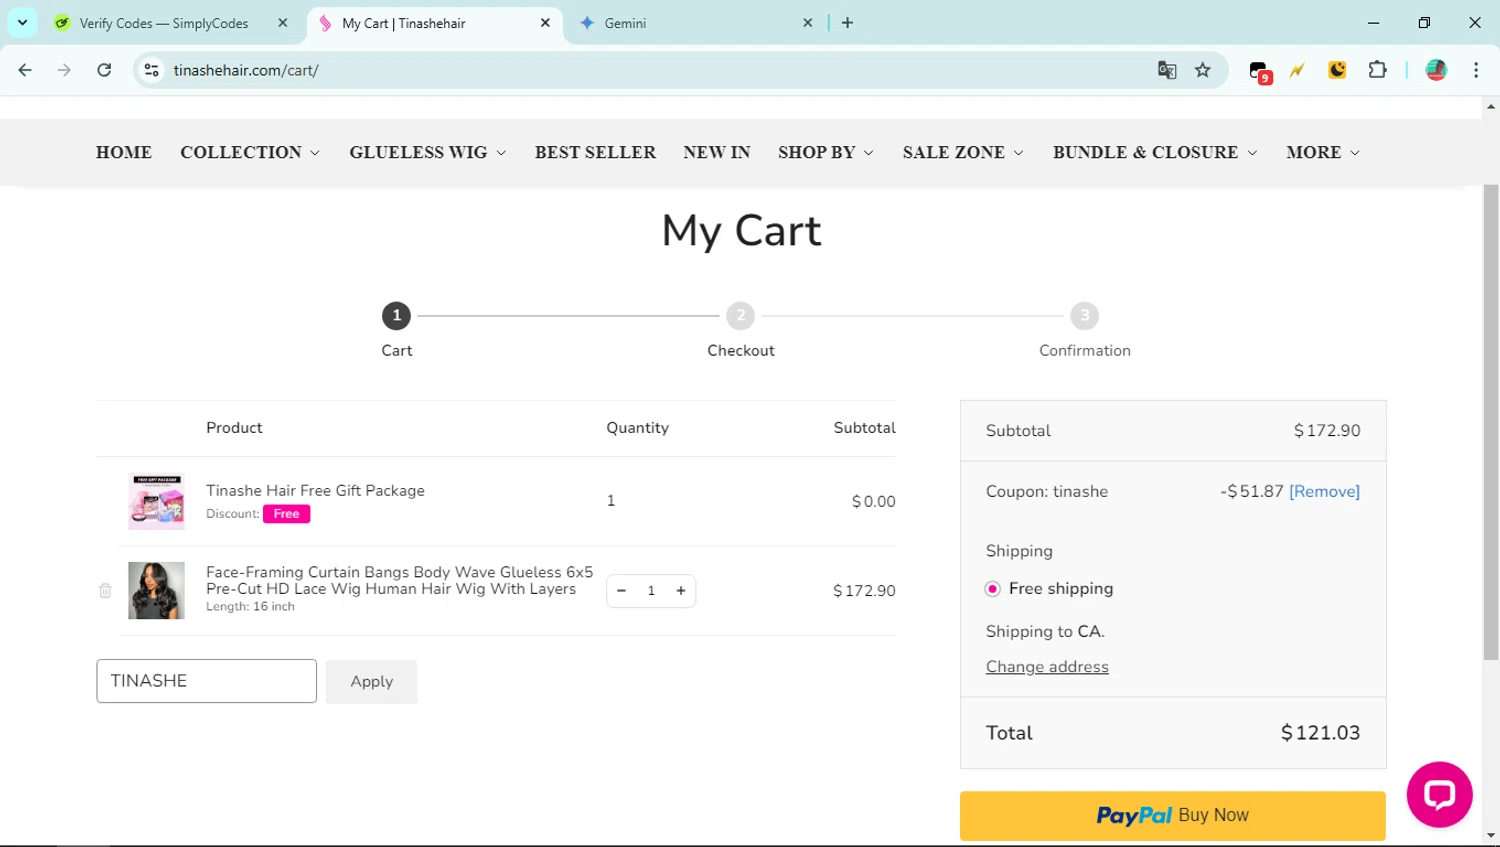Image resolution: width=1500 pixels, height=847 pixels.
Task: Click the wig quantity number field
Action: coord(651,591)
